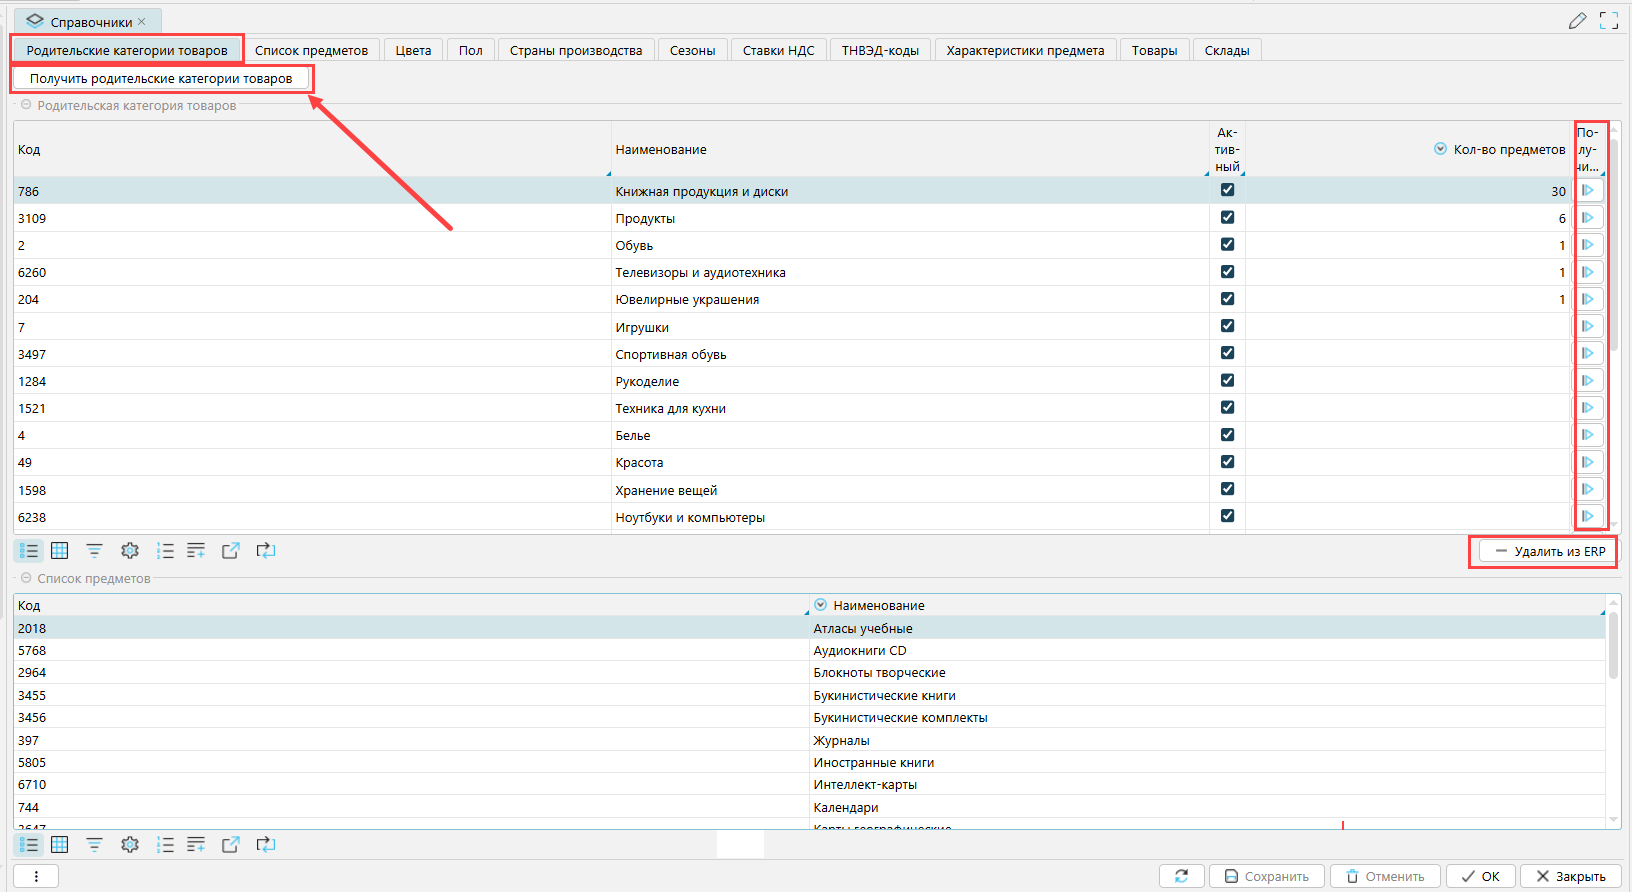
Task: Switch to the Пол tab
Action: (x=471, y=50)
